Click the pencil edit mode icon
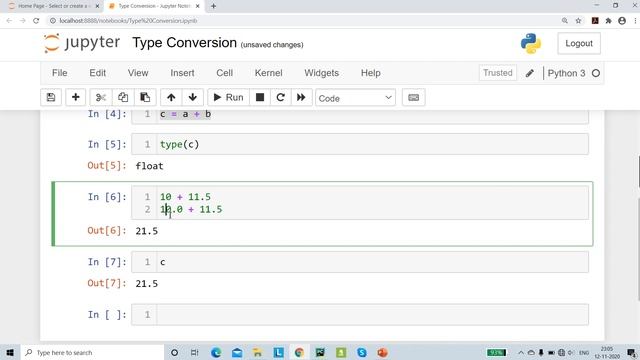The image size is (640, 360). coord(530,73)
